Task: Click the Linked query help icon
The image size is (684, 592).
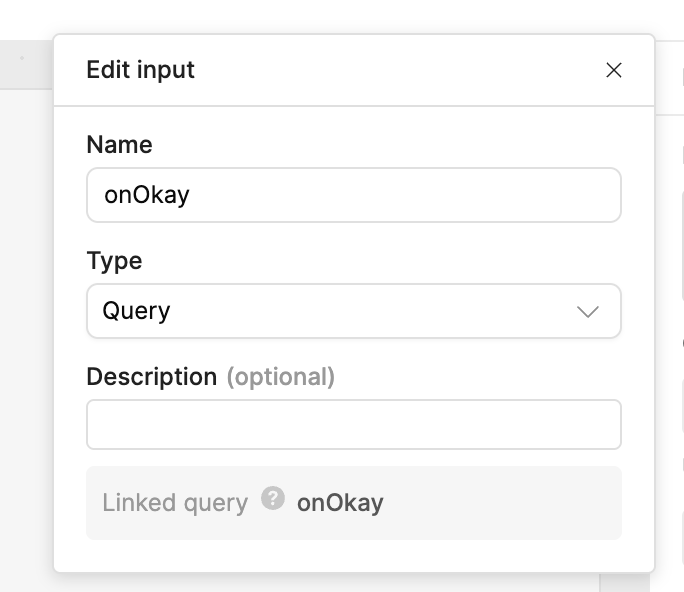Action: pyautogui.click(x=273, y=499)
